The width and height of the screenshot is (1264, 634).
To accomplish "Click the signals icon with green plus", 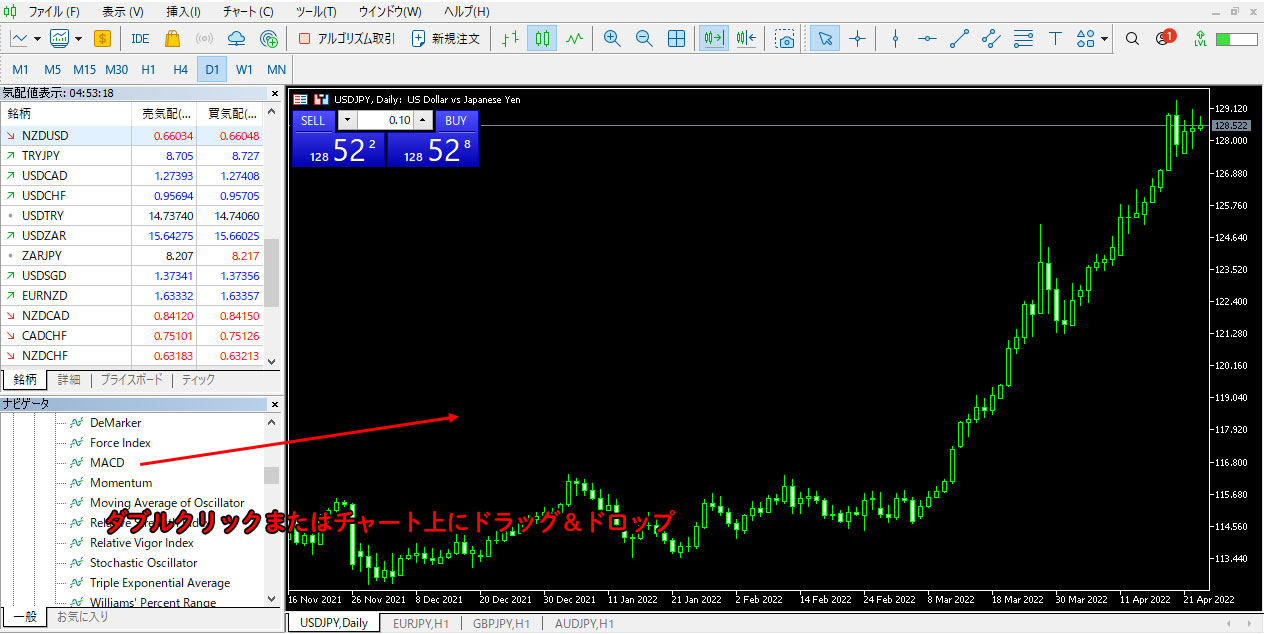I will point(268,38).
